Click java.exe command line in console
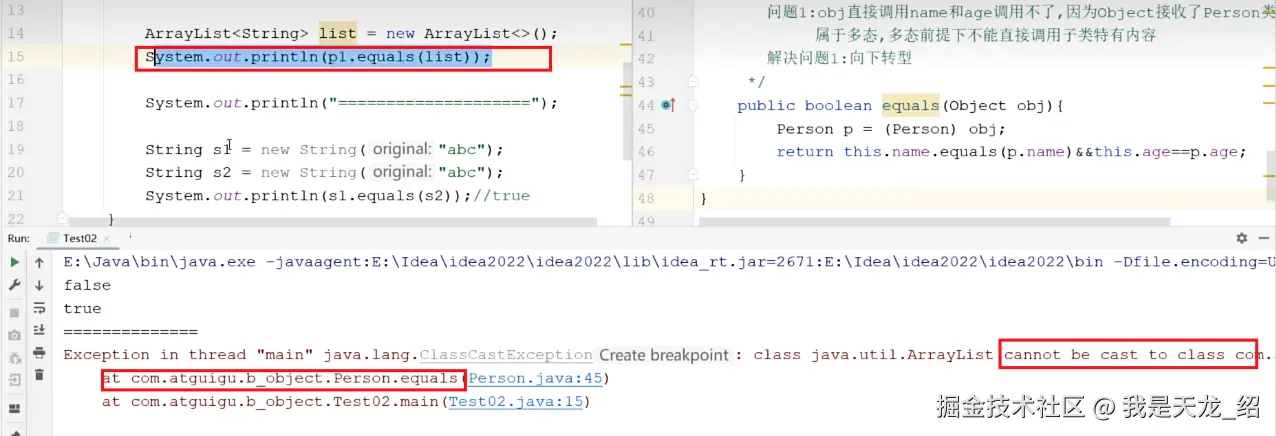This screenshot has height=436, width=1276. point(669,262)
